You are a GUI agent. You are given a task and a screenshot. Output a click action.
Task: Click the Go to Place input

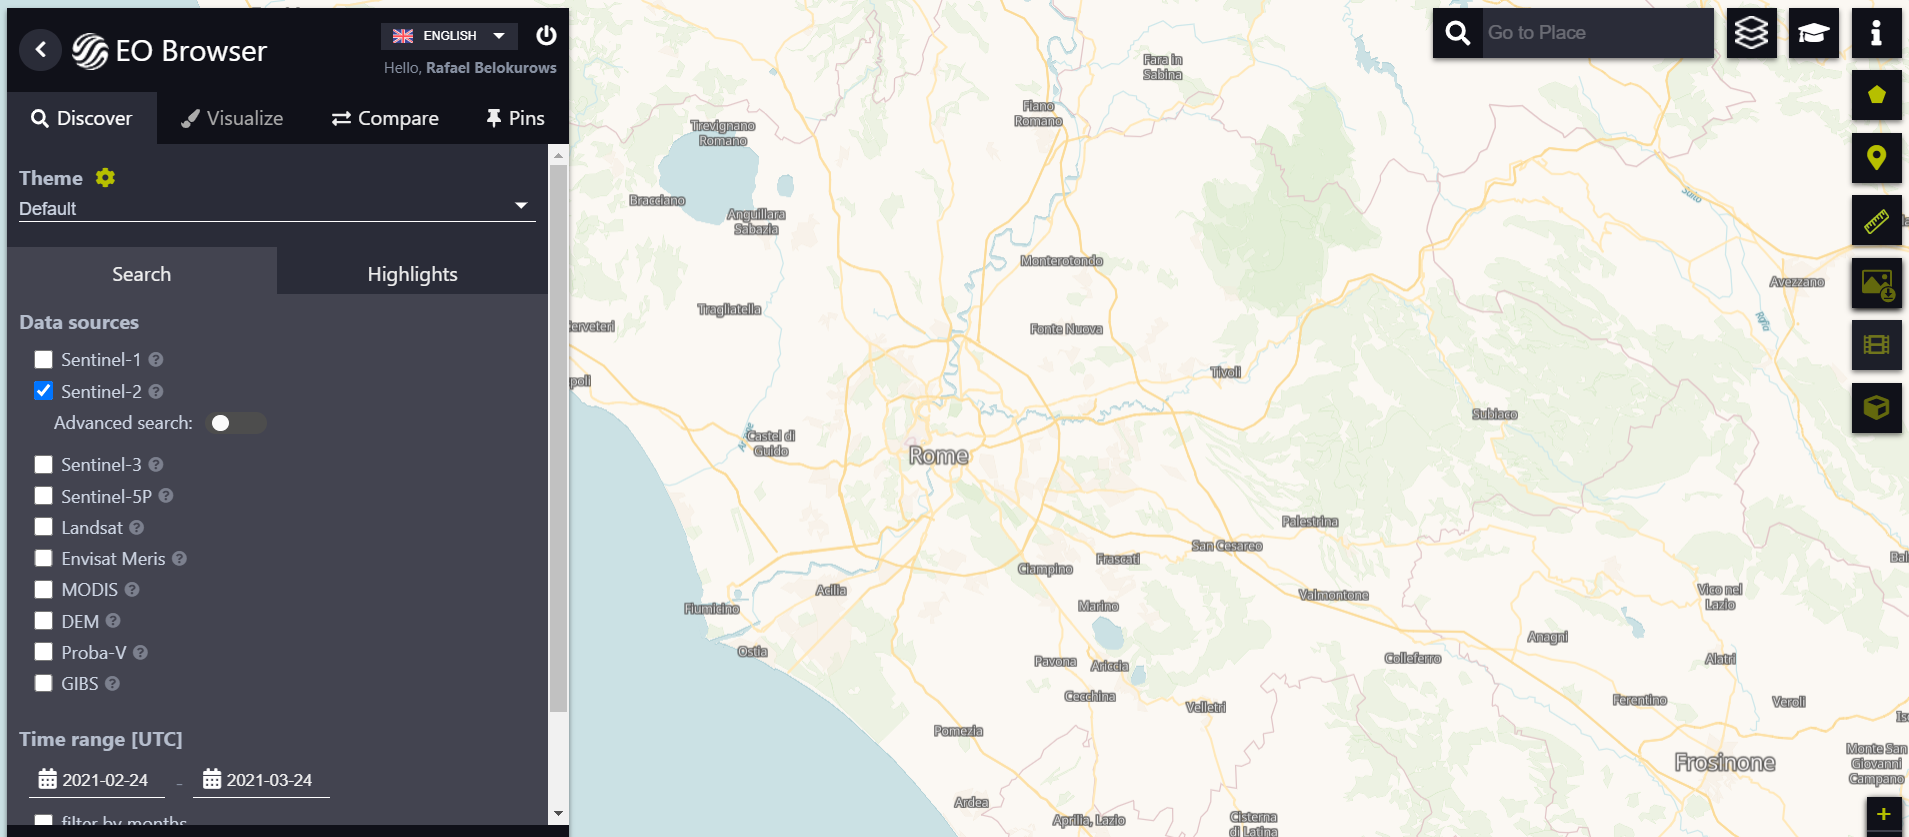click(1598, 33)
